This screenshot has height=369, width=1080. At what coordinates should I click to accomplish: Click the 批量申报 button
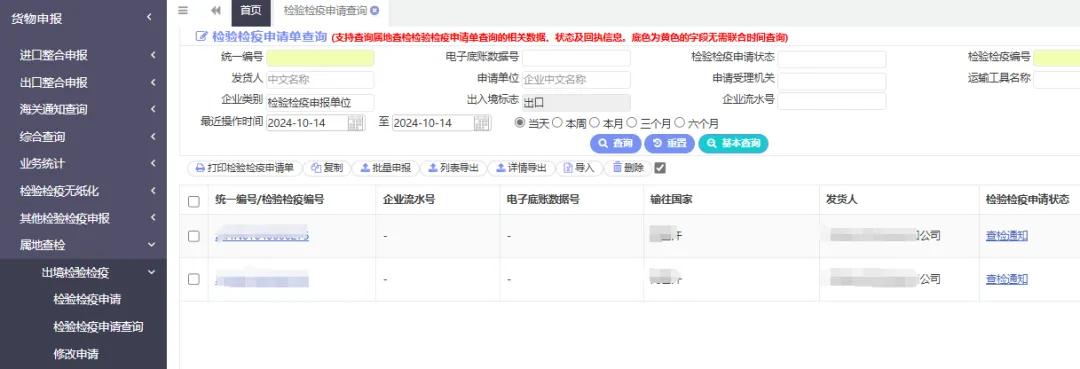tap(385, 167)
